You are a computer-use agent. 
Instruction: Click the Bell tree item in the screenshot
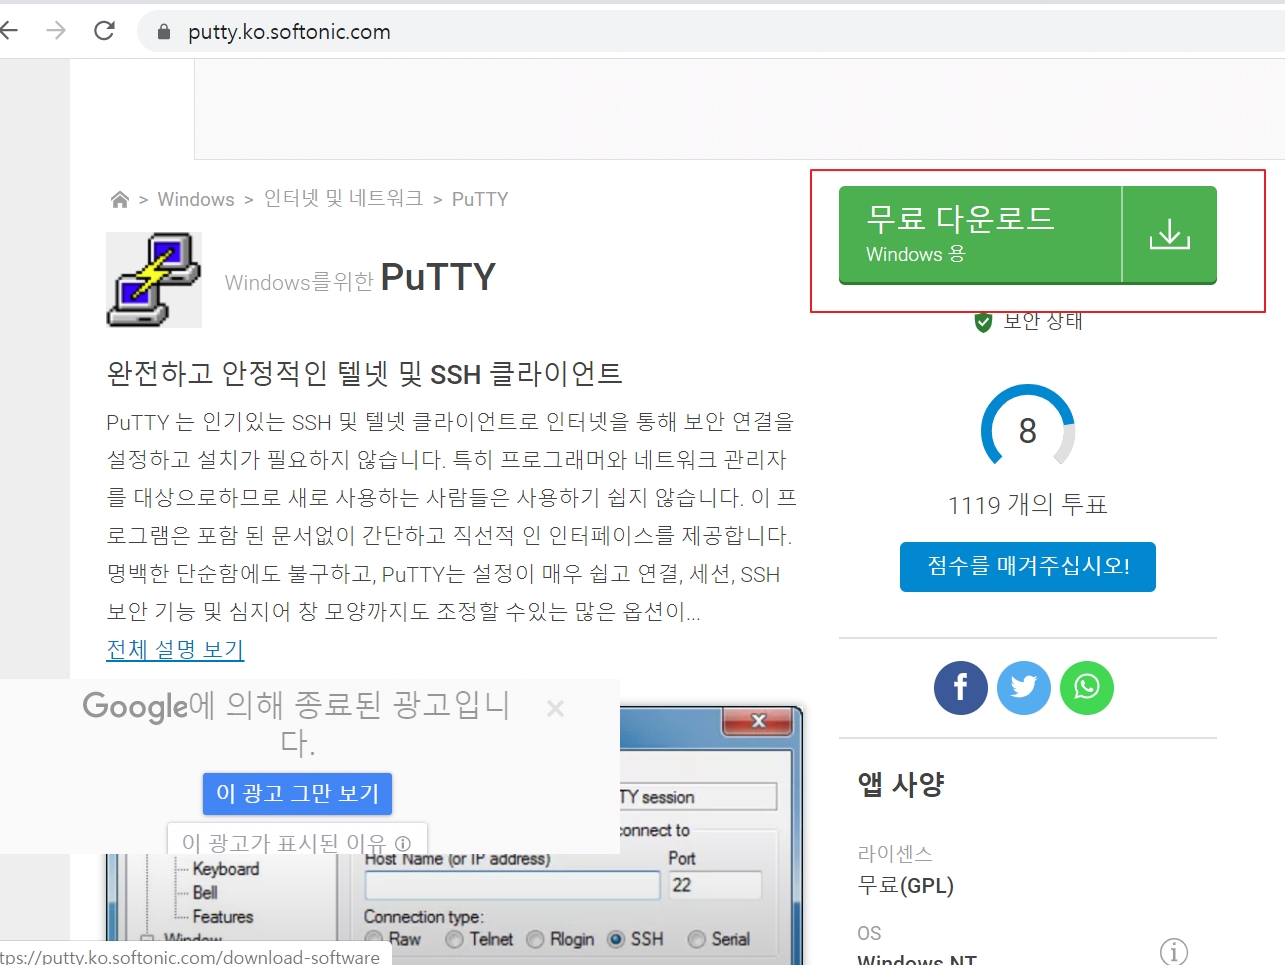(205, 893)
